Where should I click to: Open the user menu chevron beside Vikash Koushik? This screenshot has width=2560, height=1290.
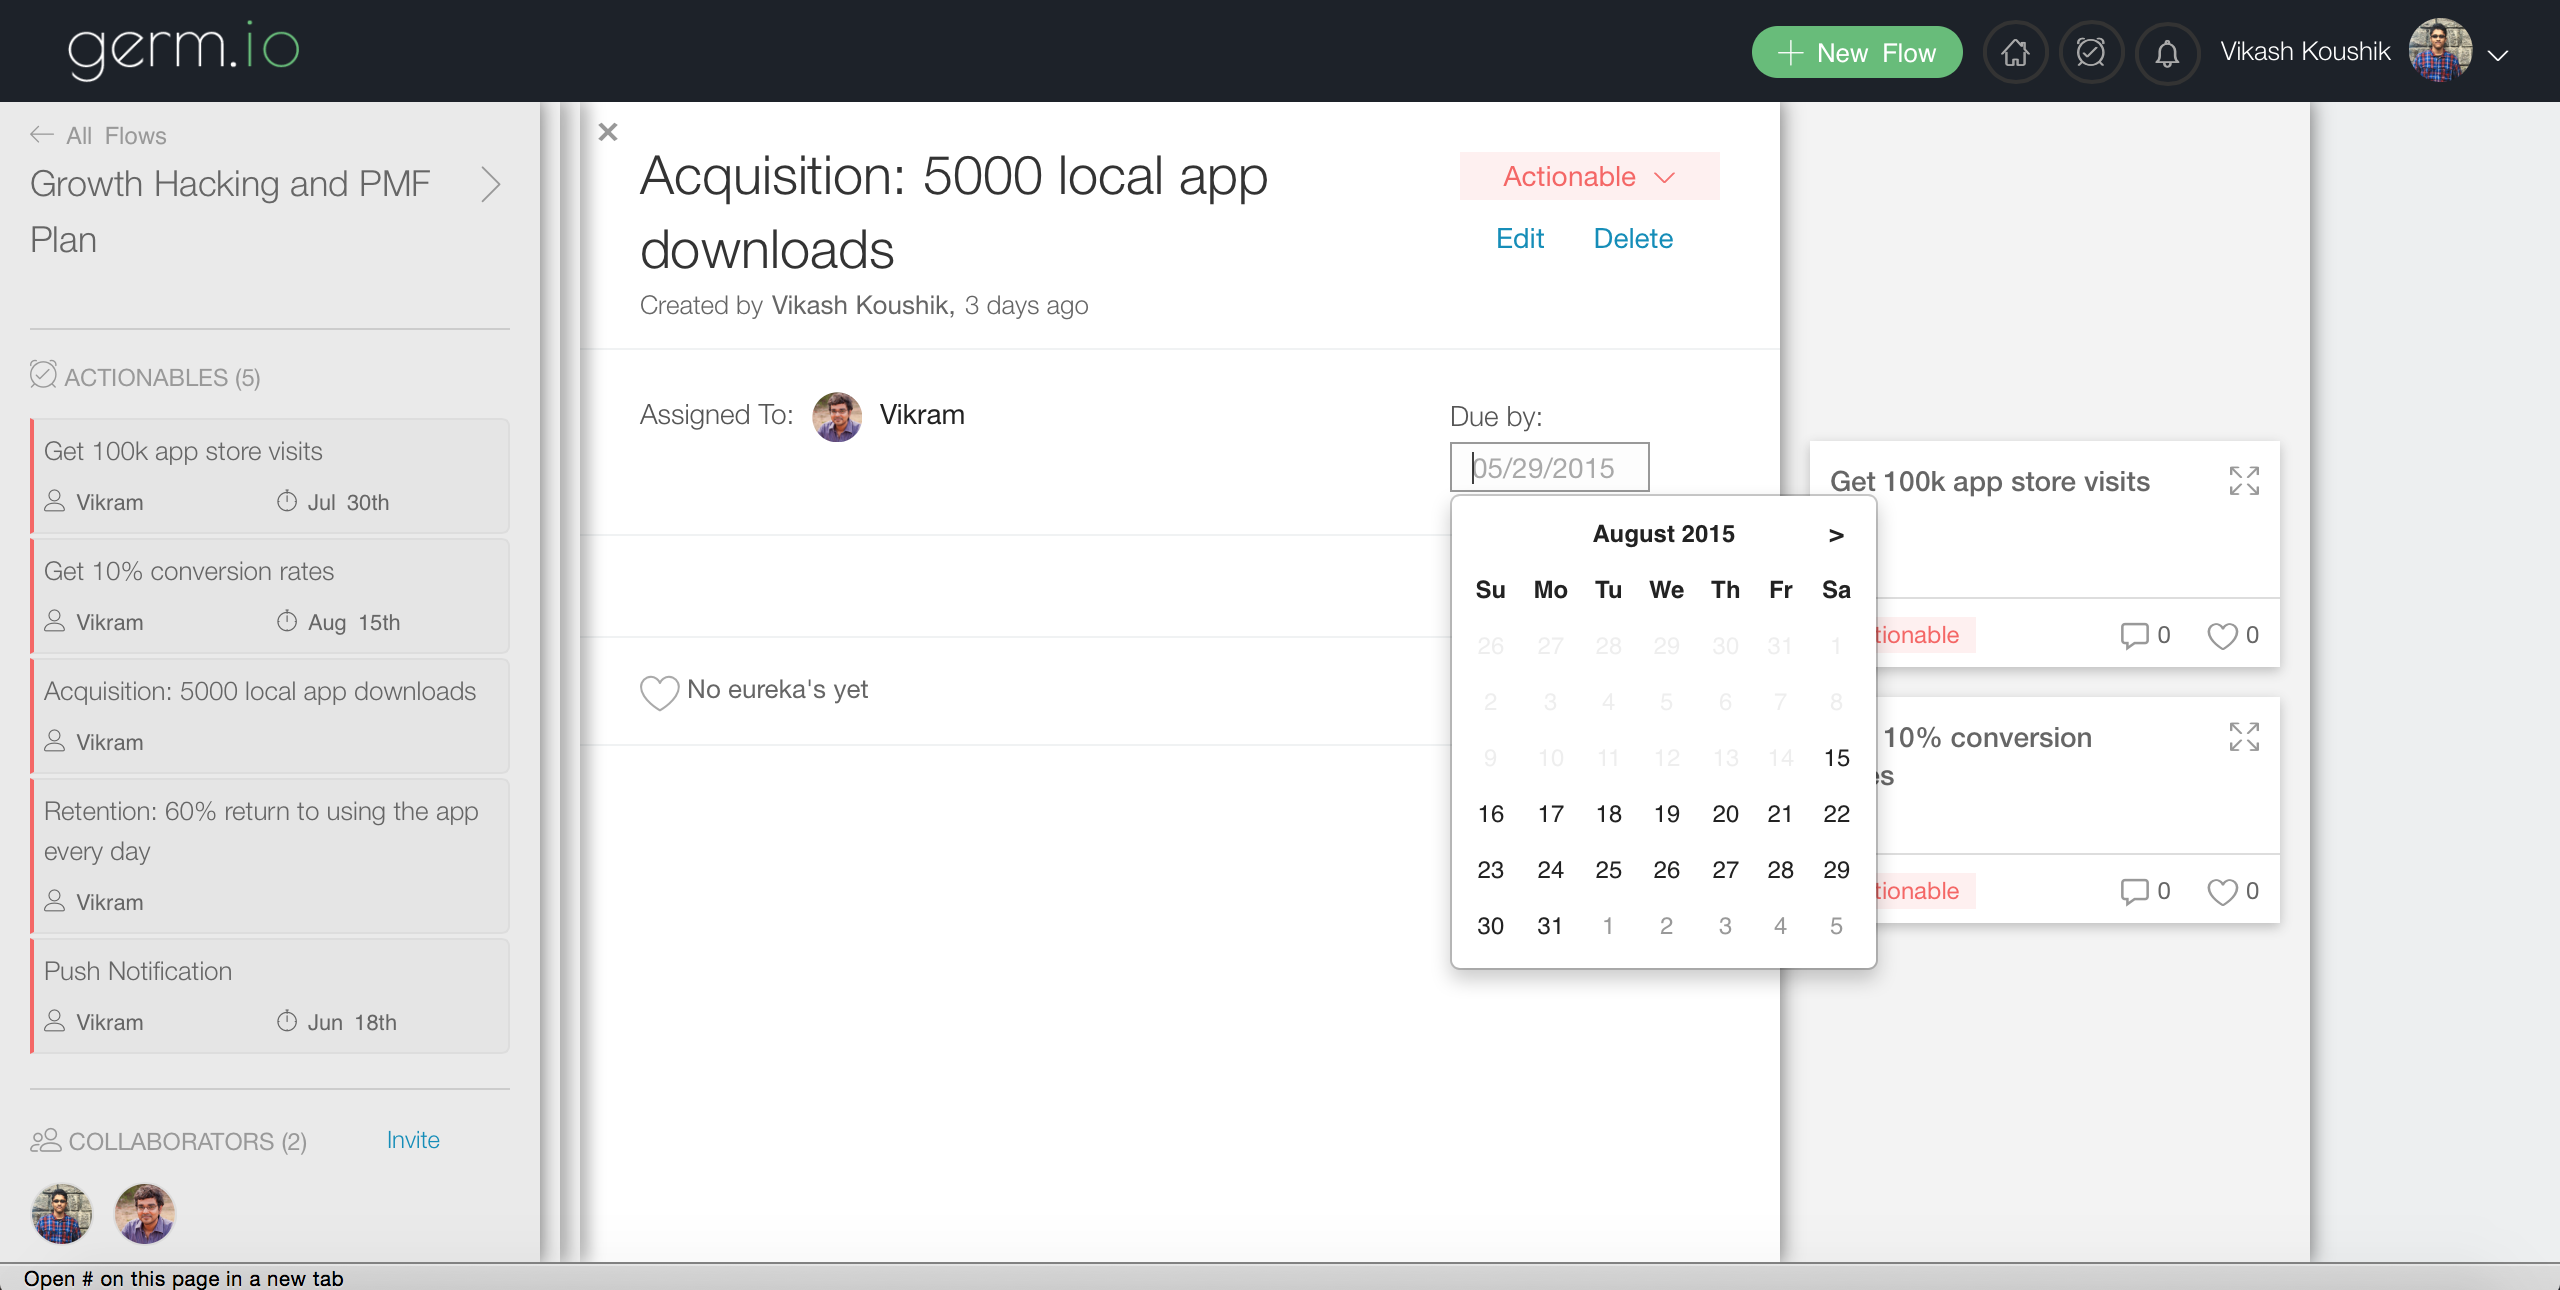pyautogui.click(x=2497, y=55)
